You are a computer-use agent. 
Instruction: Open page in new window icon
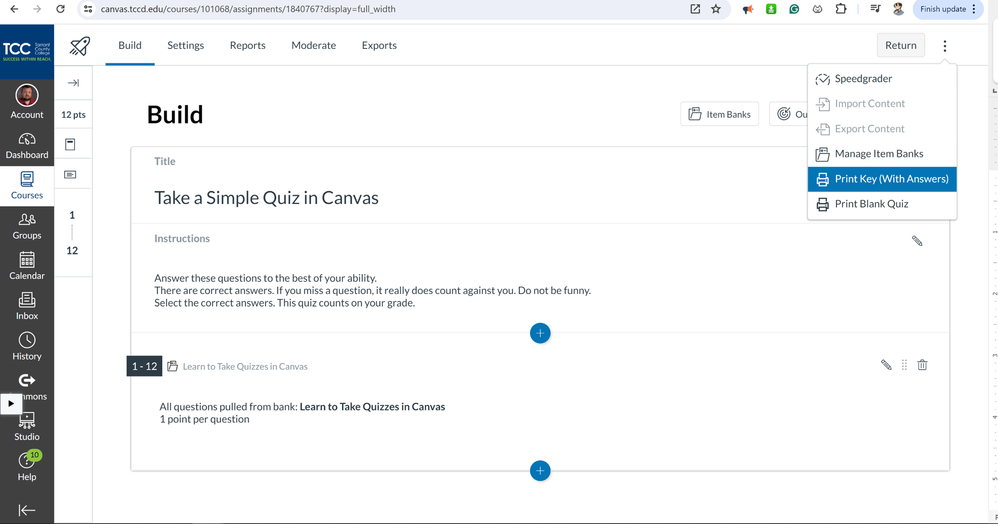click(x=695, y=9)
